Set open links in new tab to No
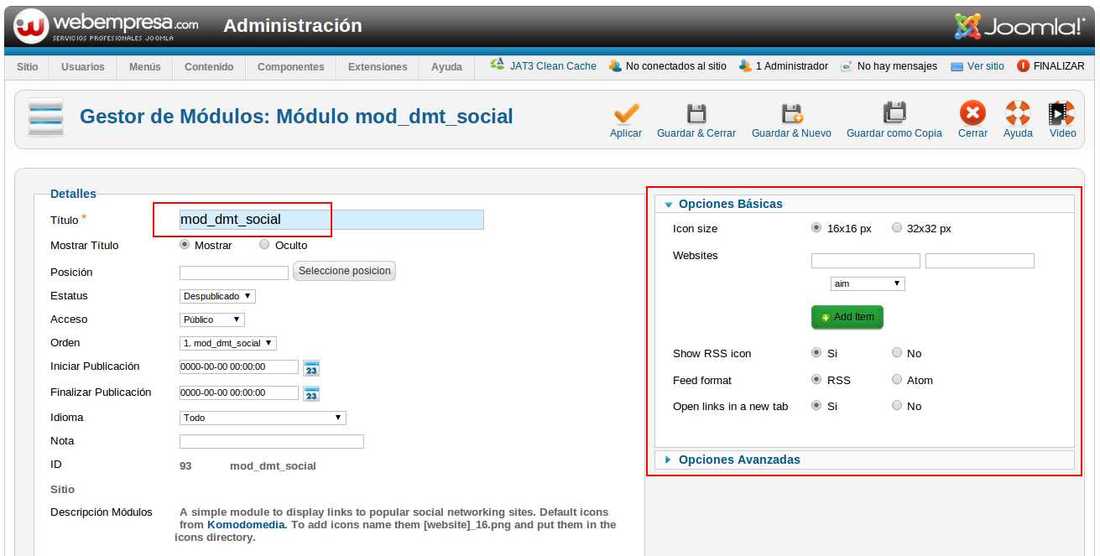This screenshot has width=1100, height=556. pyautogui.click(x=897, y=405)
